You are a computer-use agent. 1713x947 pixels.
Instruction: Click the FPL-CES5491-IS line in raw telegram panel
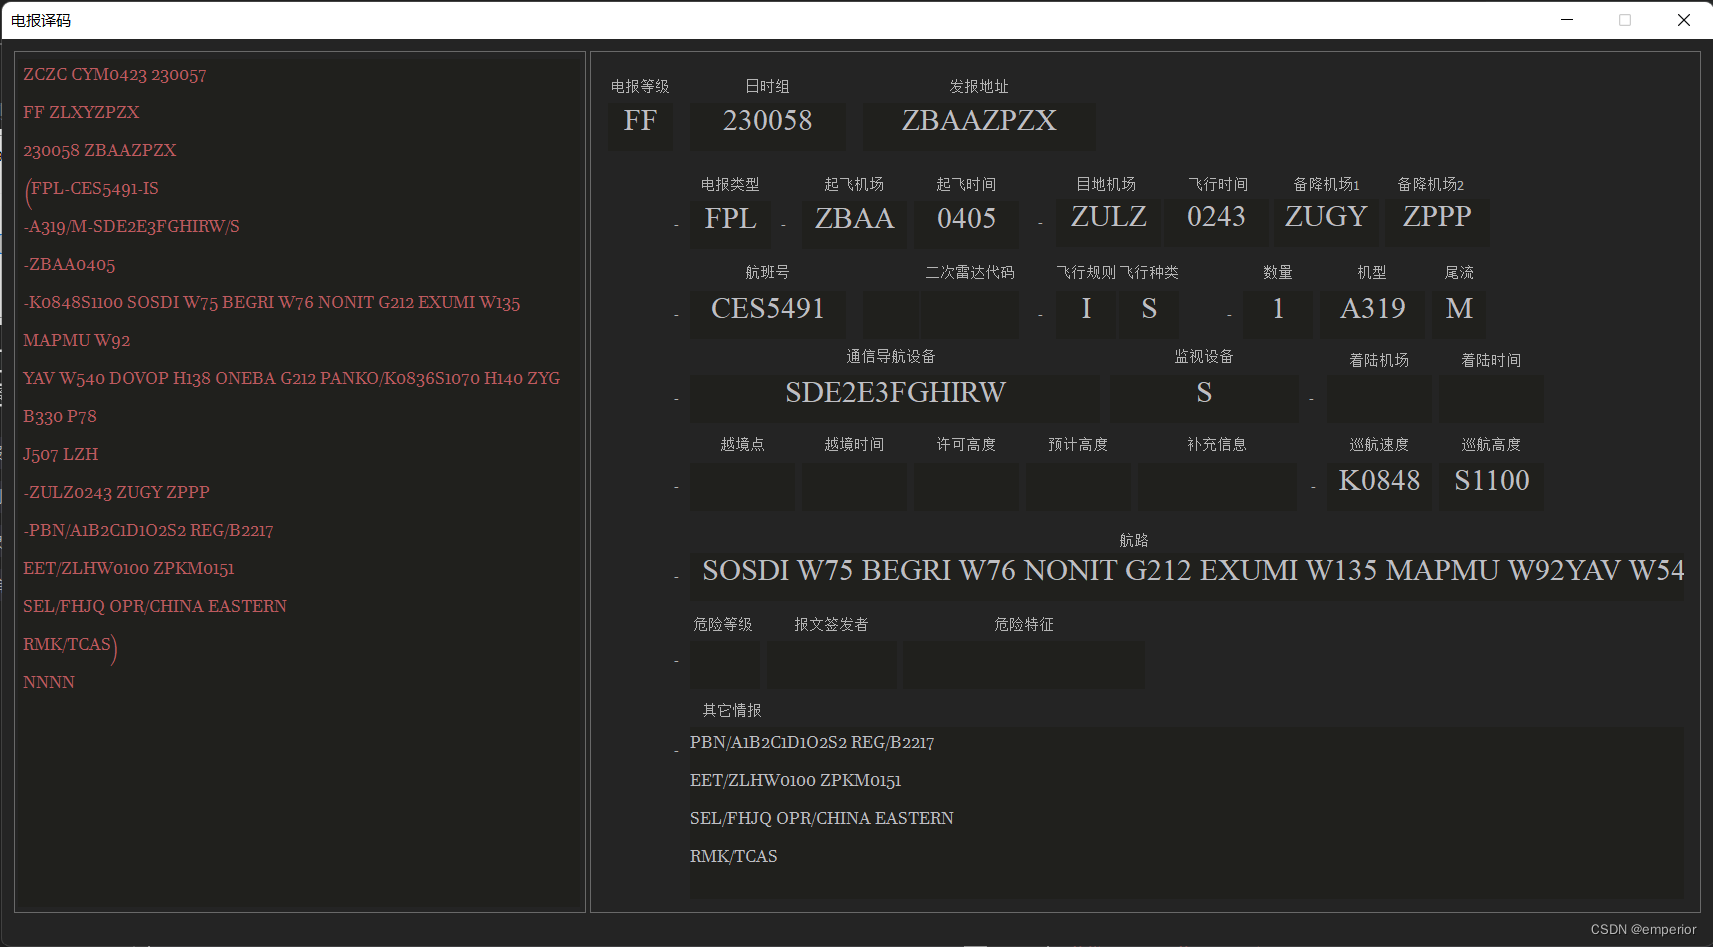coord(93,188)
